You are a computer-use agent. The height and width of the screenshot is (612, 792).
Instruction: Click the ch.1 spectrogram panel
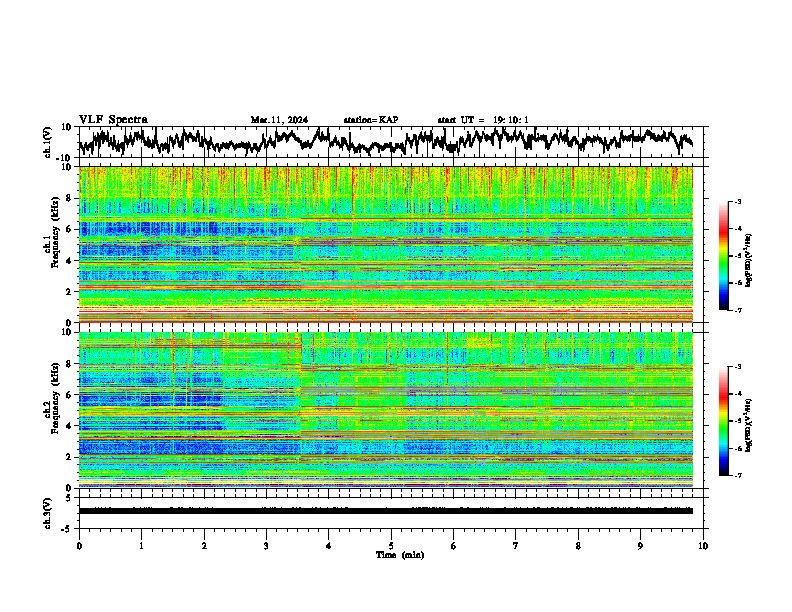pyautogui.click(x=386, y=244)
